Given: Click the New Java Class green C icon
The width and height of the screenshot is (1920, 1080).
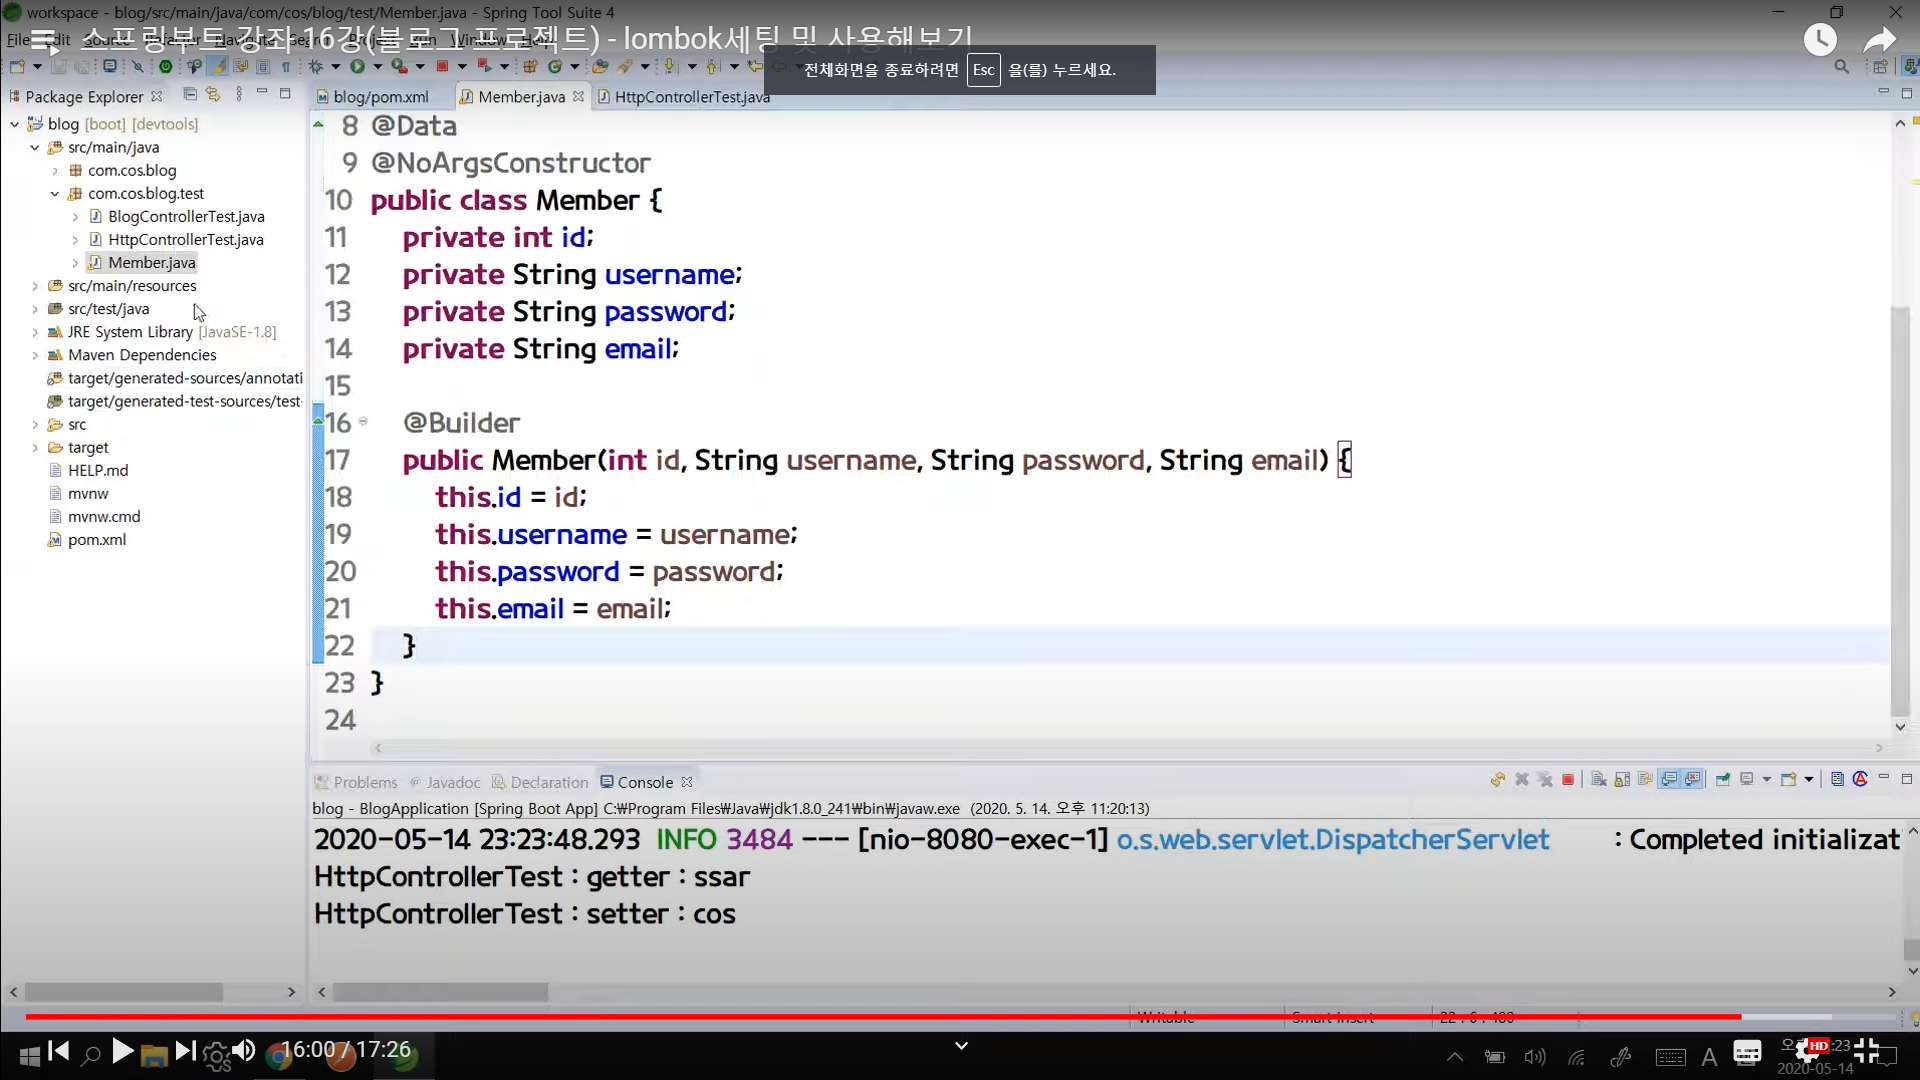Looking at the screenshot, I should coord(555,67).
